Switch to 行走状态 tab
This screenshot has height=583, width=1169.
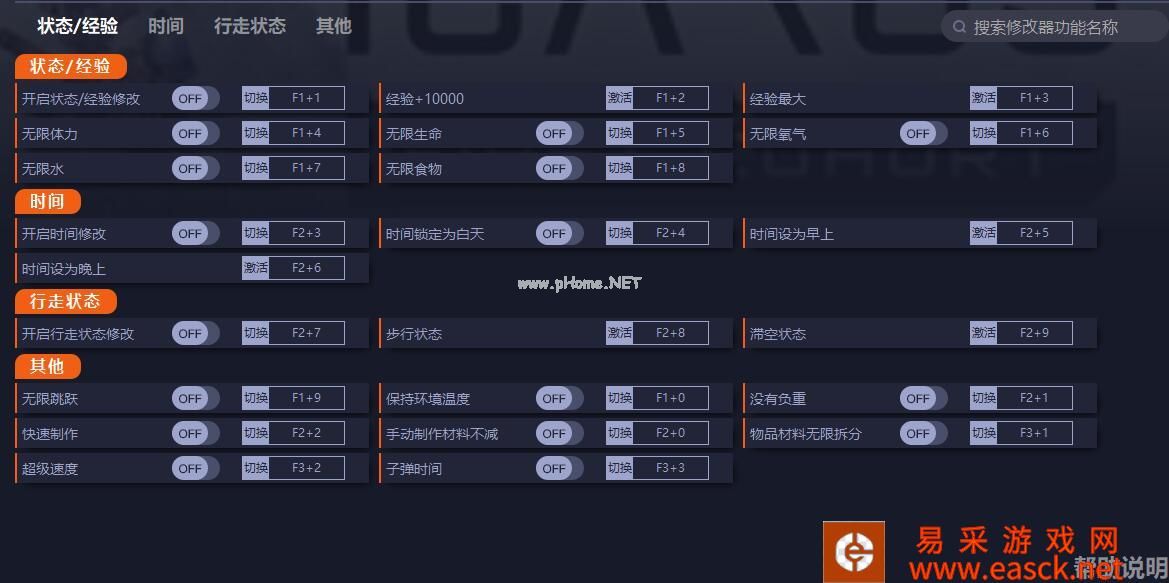tap(250, 26)
